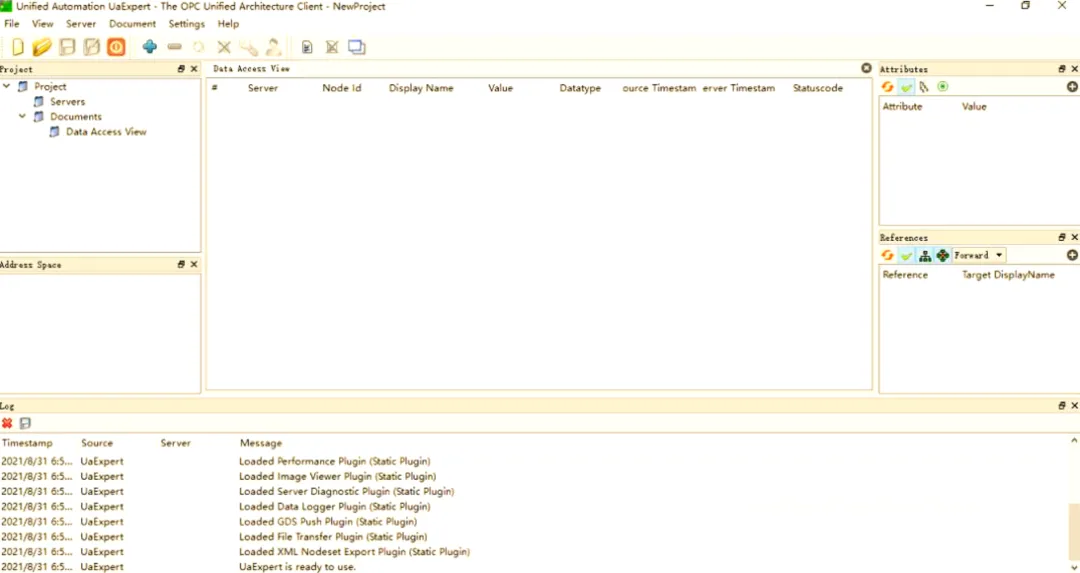
Task: Sort by the Display Name column header
Action: tap(421, 88)
